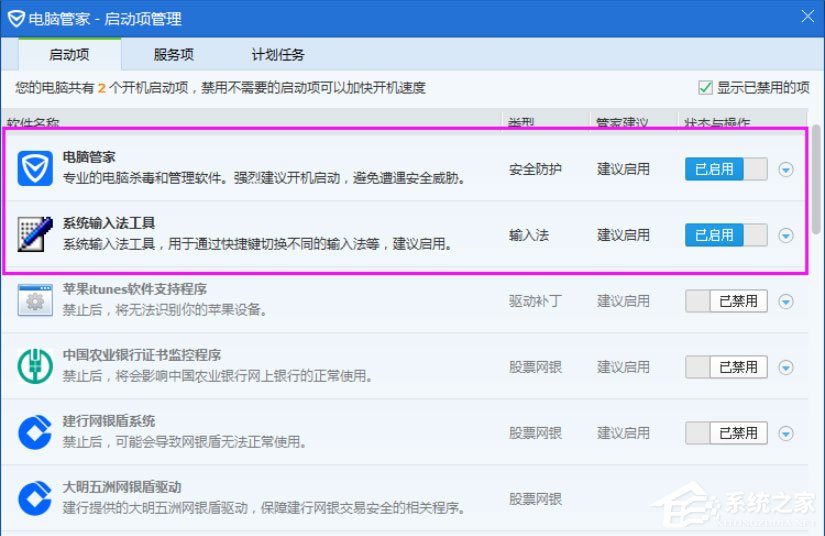Viewport: 825px width, 536px height.
Task: Click description starting 系统输入法工具，用于通过快捷键
Action: pos(257,244)
